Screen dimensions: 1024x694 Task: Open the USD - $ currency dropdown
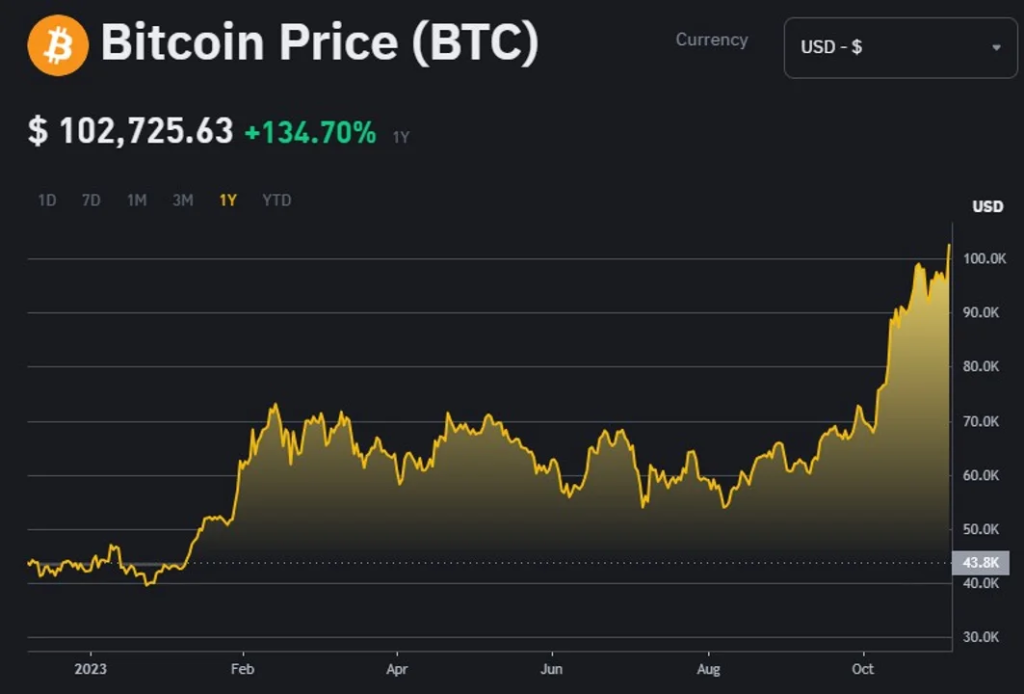coord(900,47)
